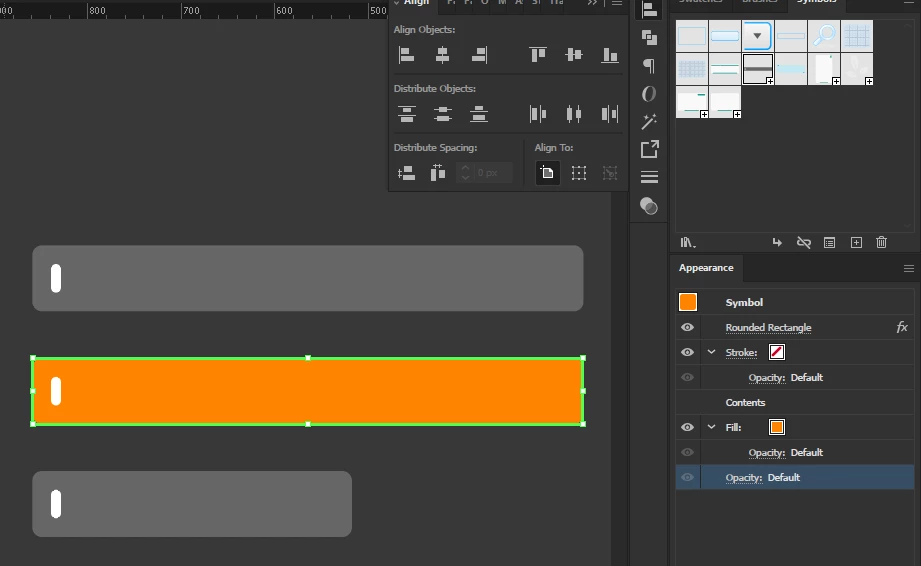This screenshot has width=921, height=566.
Task: Click Vertical Align Center icon
Action: coord(574,55)
